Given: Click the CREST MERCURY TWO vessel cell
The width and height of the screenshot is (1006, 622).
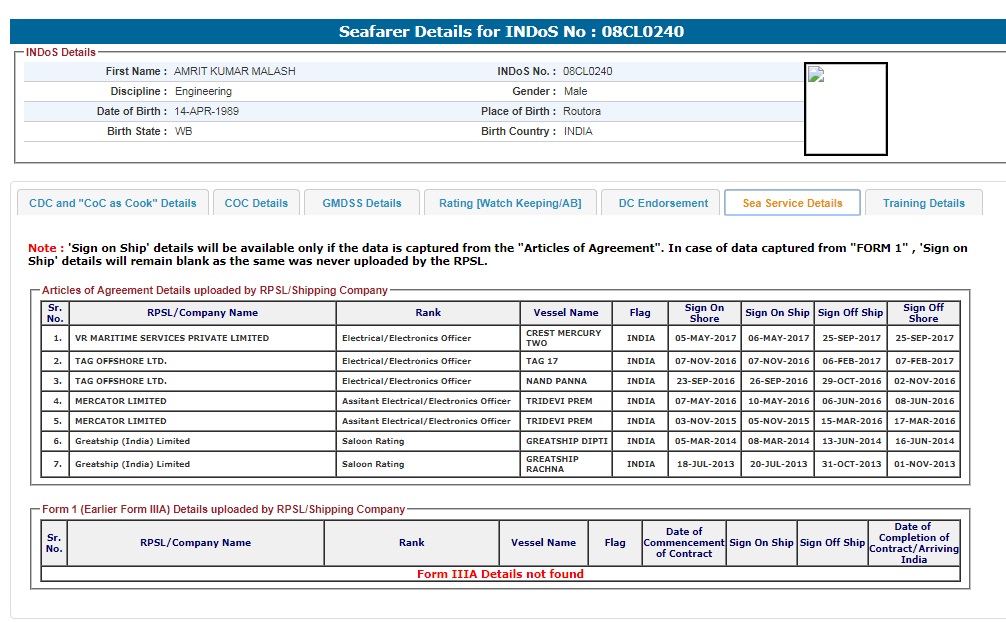Looking at the screenshot, I should tap(566, 338).
